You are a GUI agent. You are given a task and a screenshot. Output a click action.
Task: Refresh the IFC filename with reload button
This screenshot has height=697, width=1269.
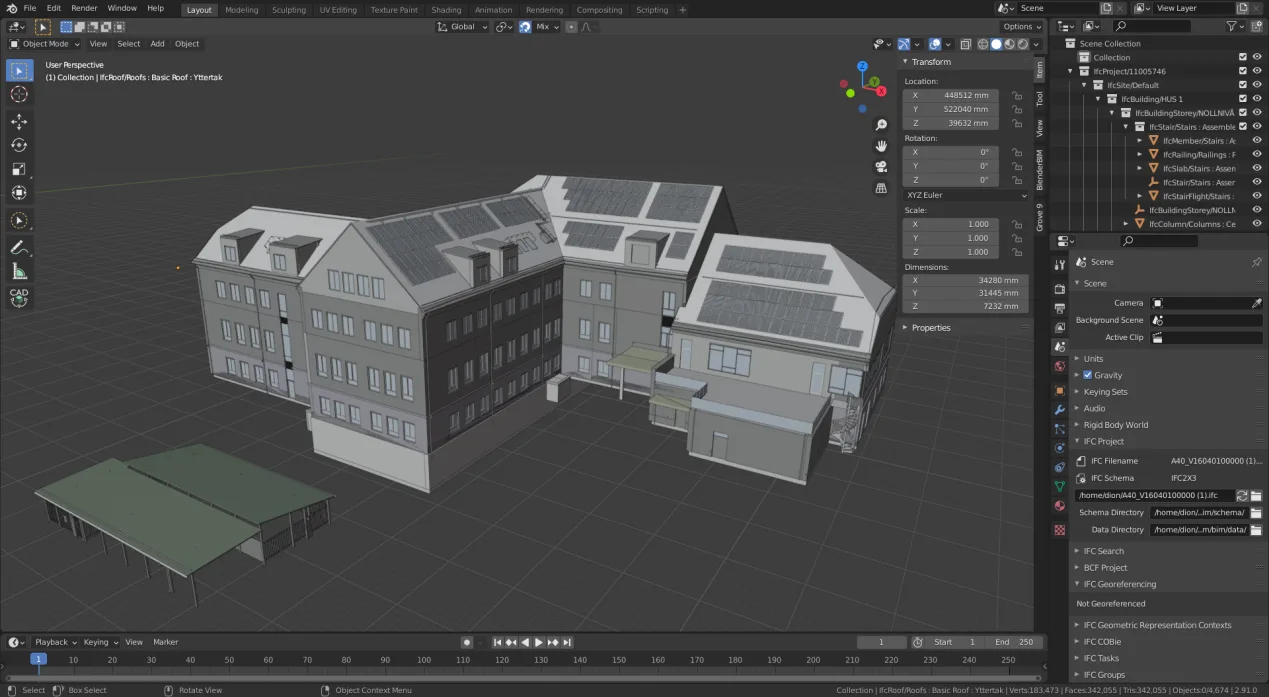[x=1241, y=495]
